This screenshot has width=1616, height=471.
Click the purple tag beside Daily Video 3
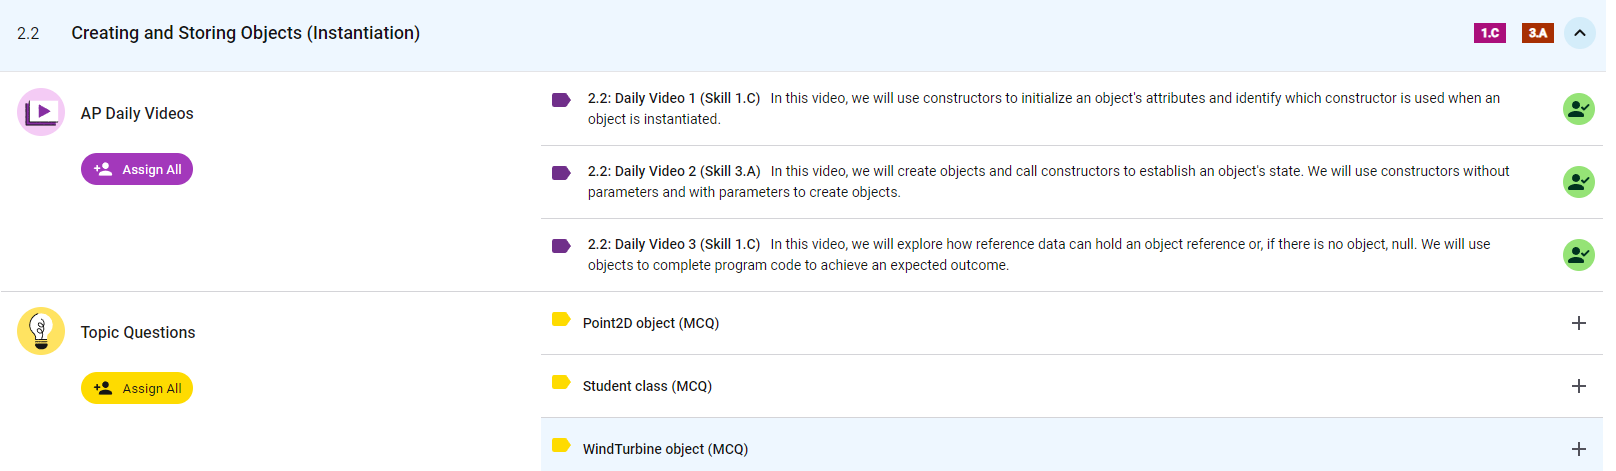(x=561, y=246)
